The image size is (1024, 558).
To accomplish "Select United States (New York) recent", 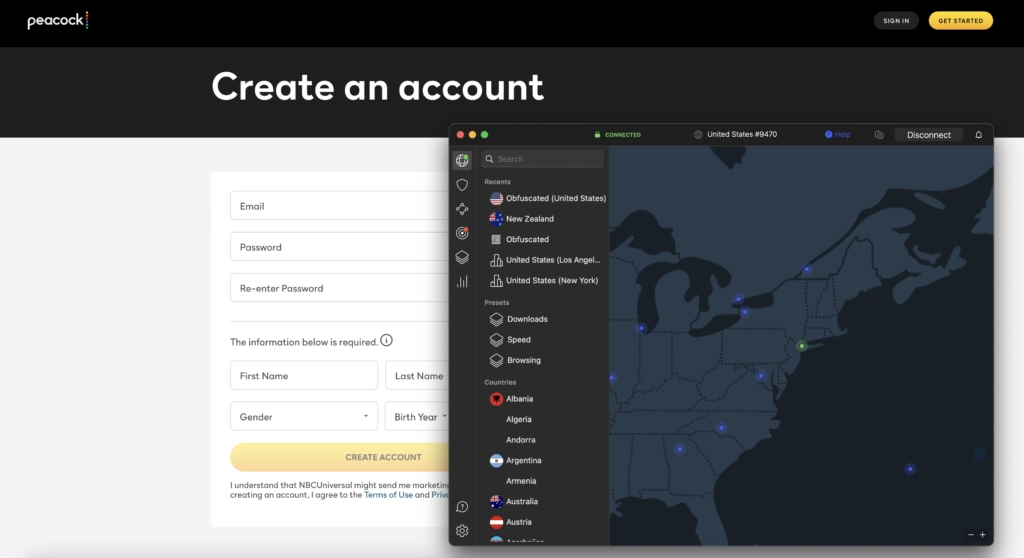I will (x=543, y=280).
